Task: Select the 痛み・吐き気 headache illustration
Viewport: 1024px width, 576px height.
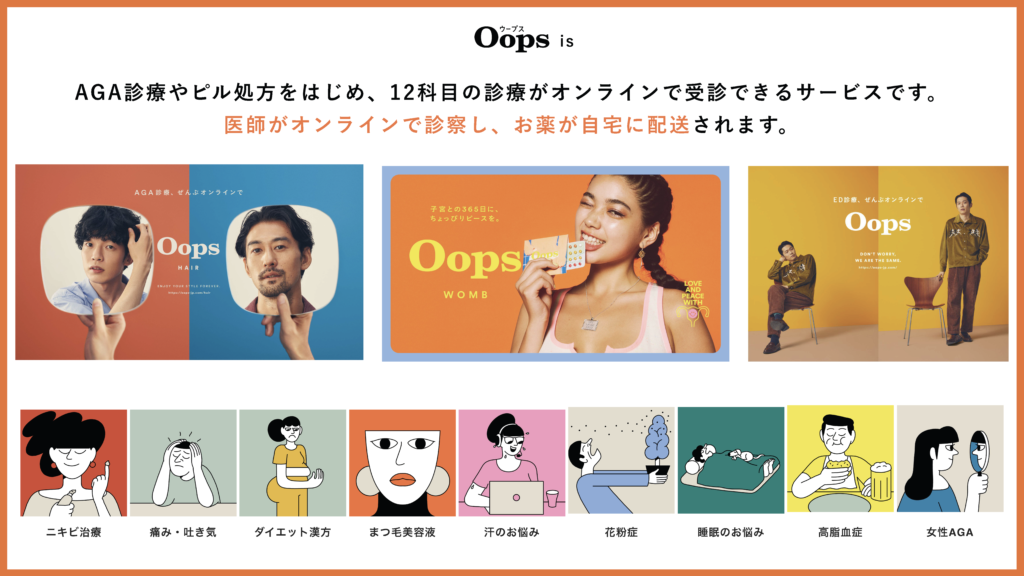Action: tap(183, 463)
